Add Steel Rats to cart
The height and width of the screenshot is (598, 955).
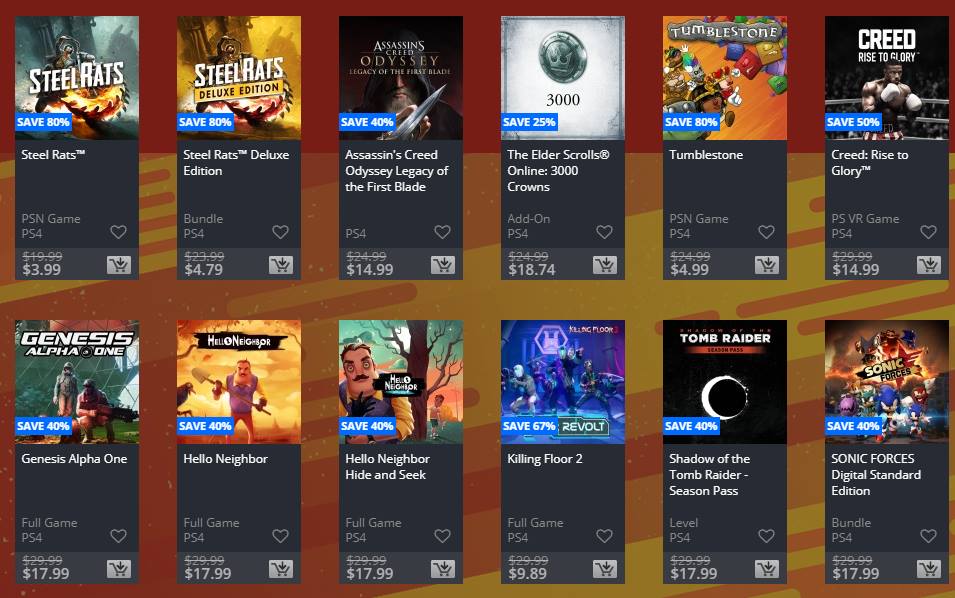click(119, 265)
